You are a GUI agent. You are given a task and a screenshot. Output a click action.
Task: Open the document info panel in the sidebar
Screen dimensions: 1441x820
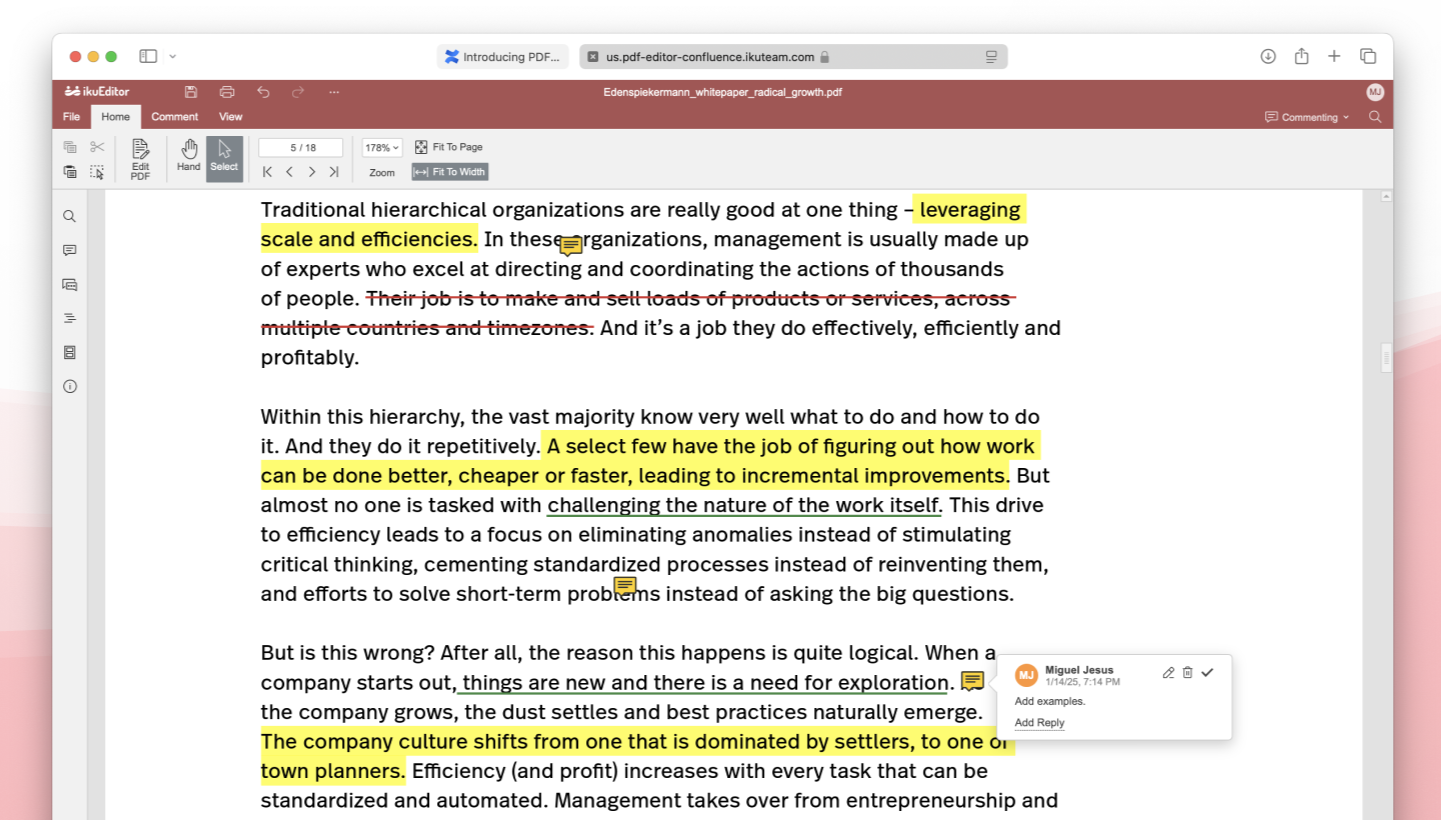pyautogui.click(x=70, y=386)
